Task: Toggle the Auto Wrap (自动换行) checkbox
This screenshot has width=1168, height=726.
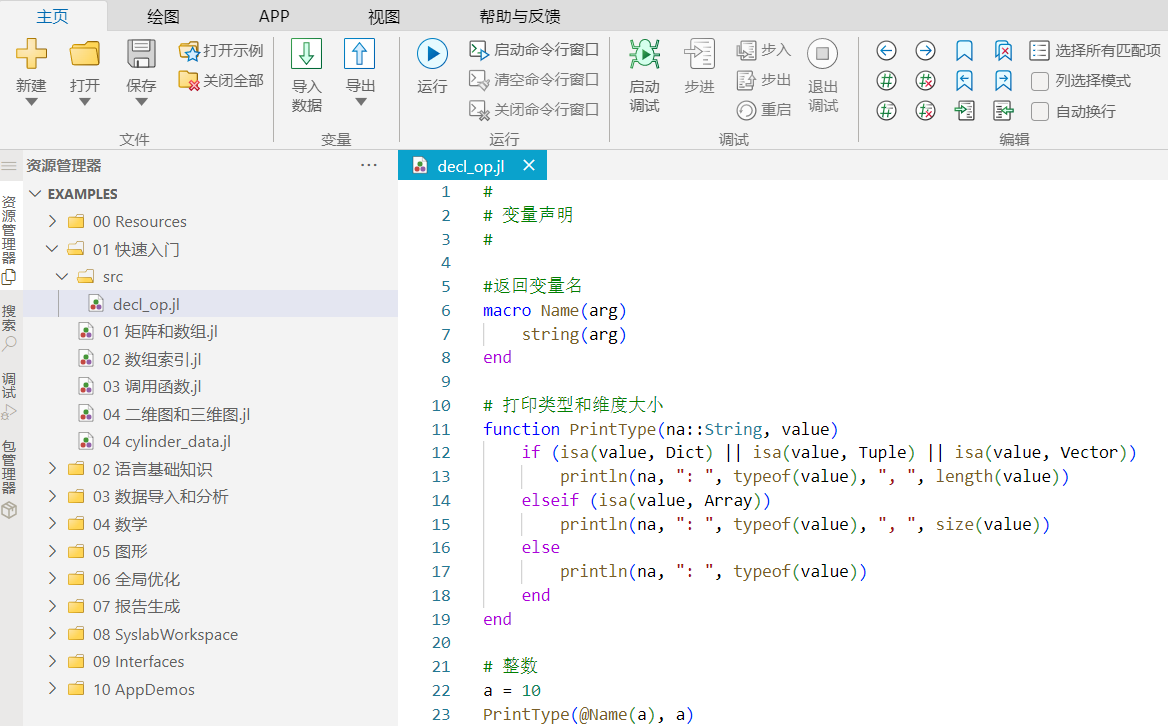Action: pos(1040,111)
